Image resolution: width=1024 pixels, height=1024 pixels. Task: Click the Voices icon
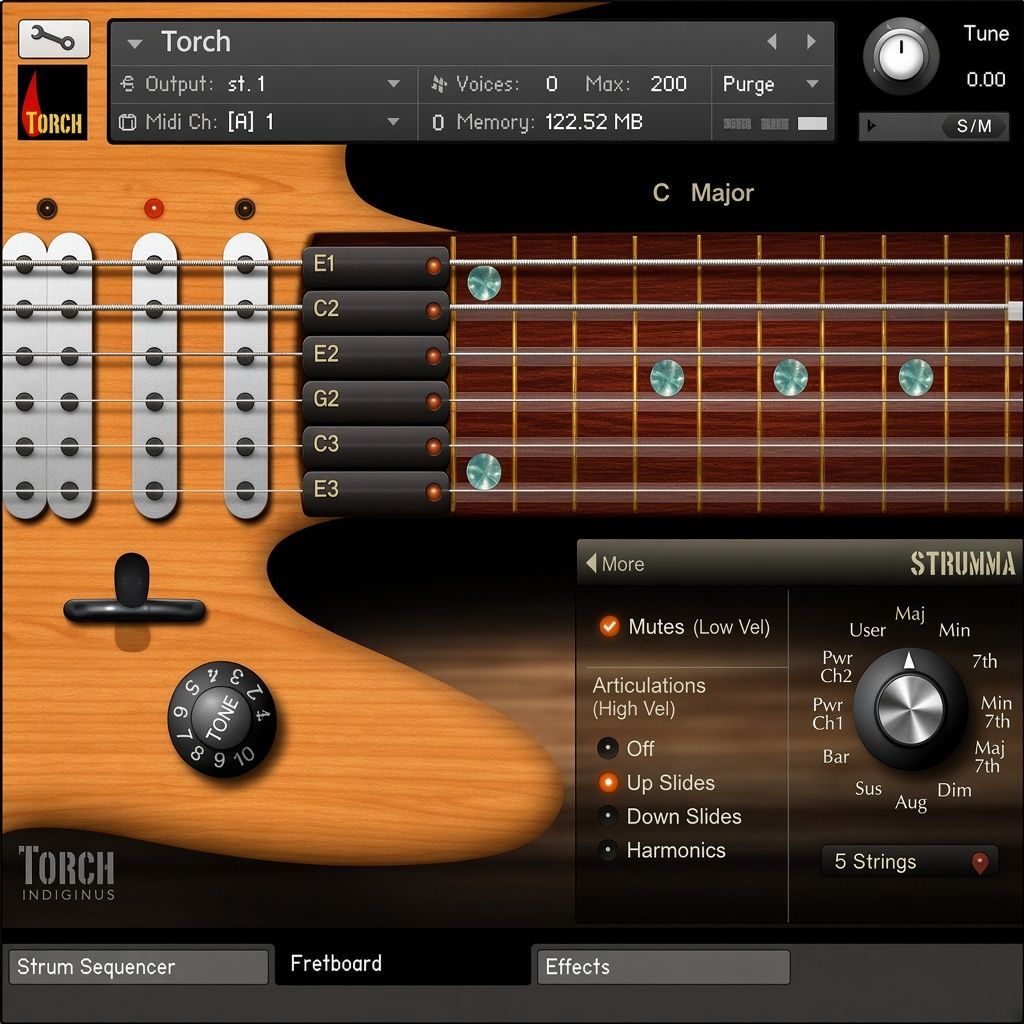pos(439,84)
